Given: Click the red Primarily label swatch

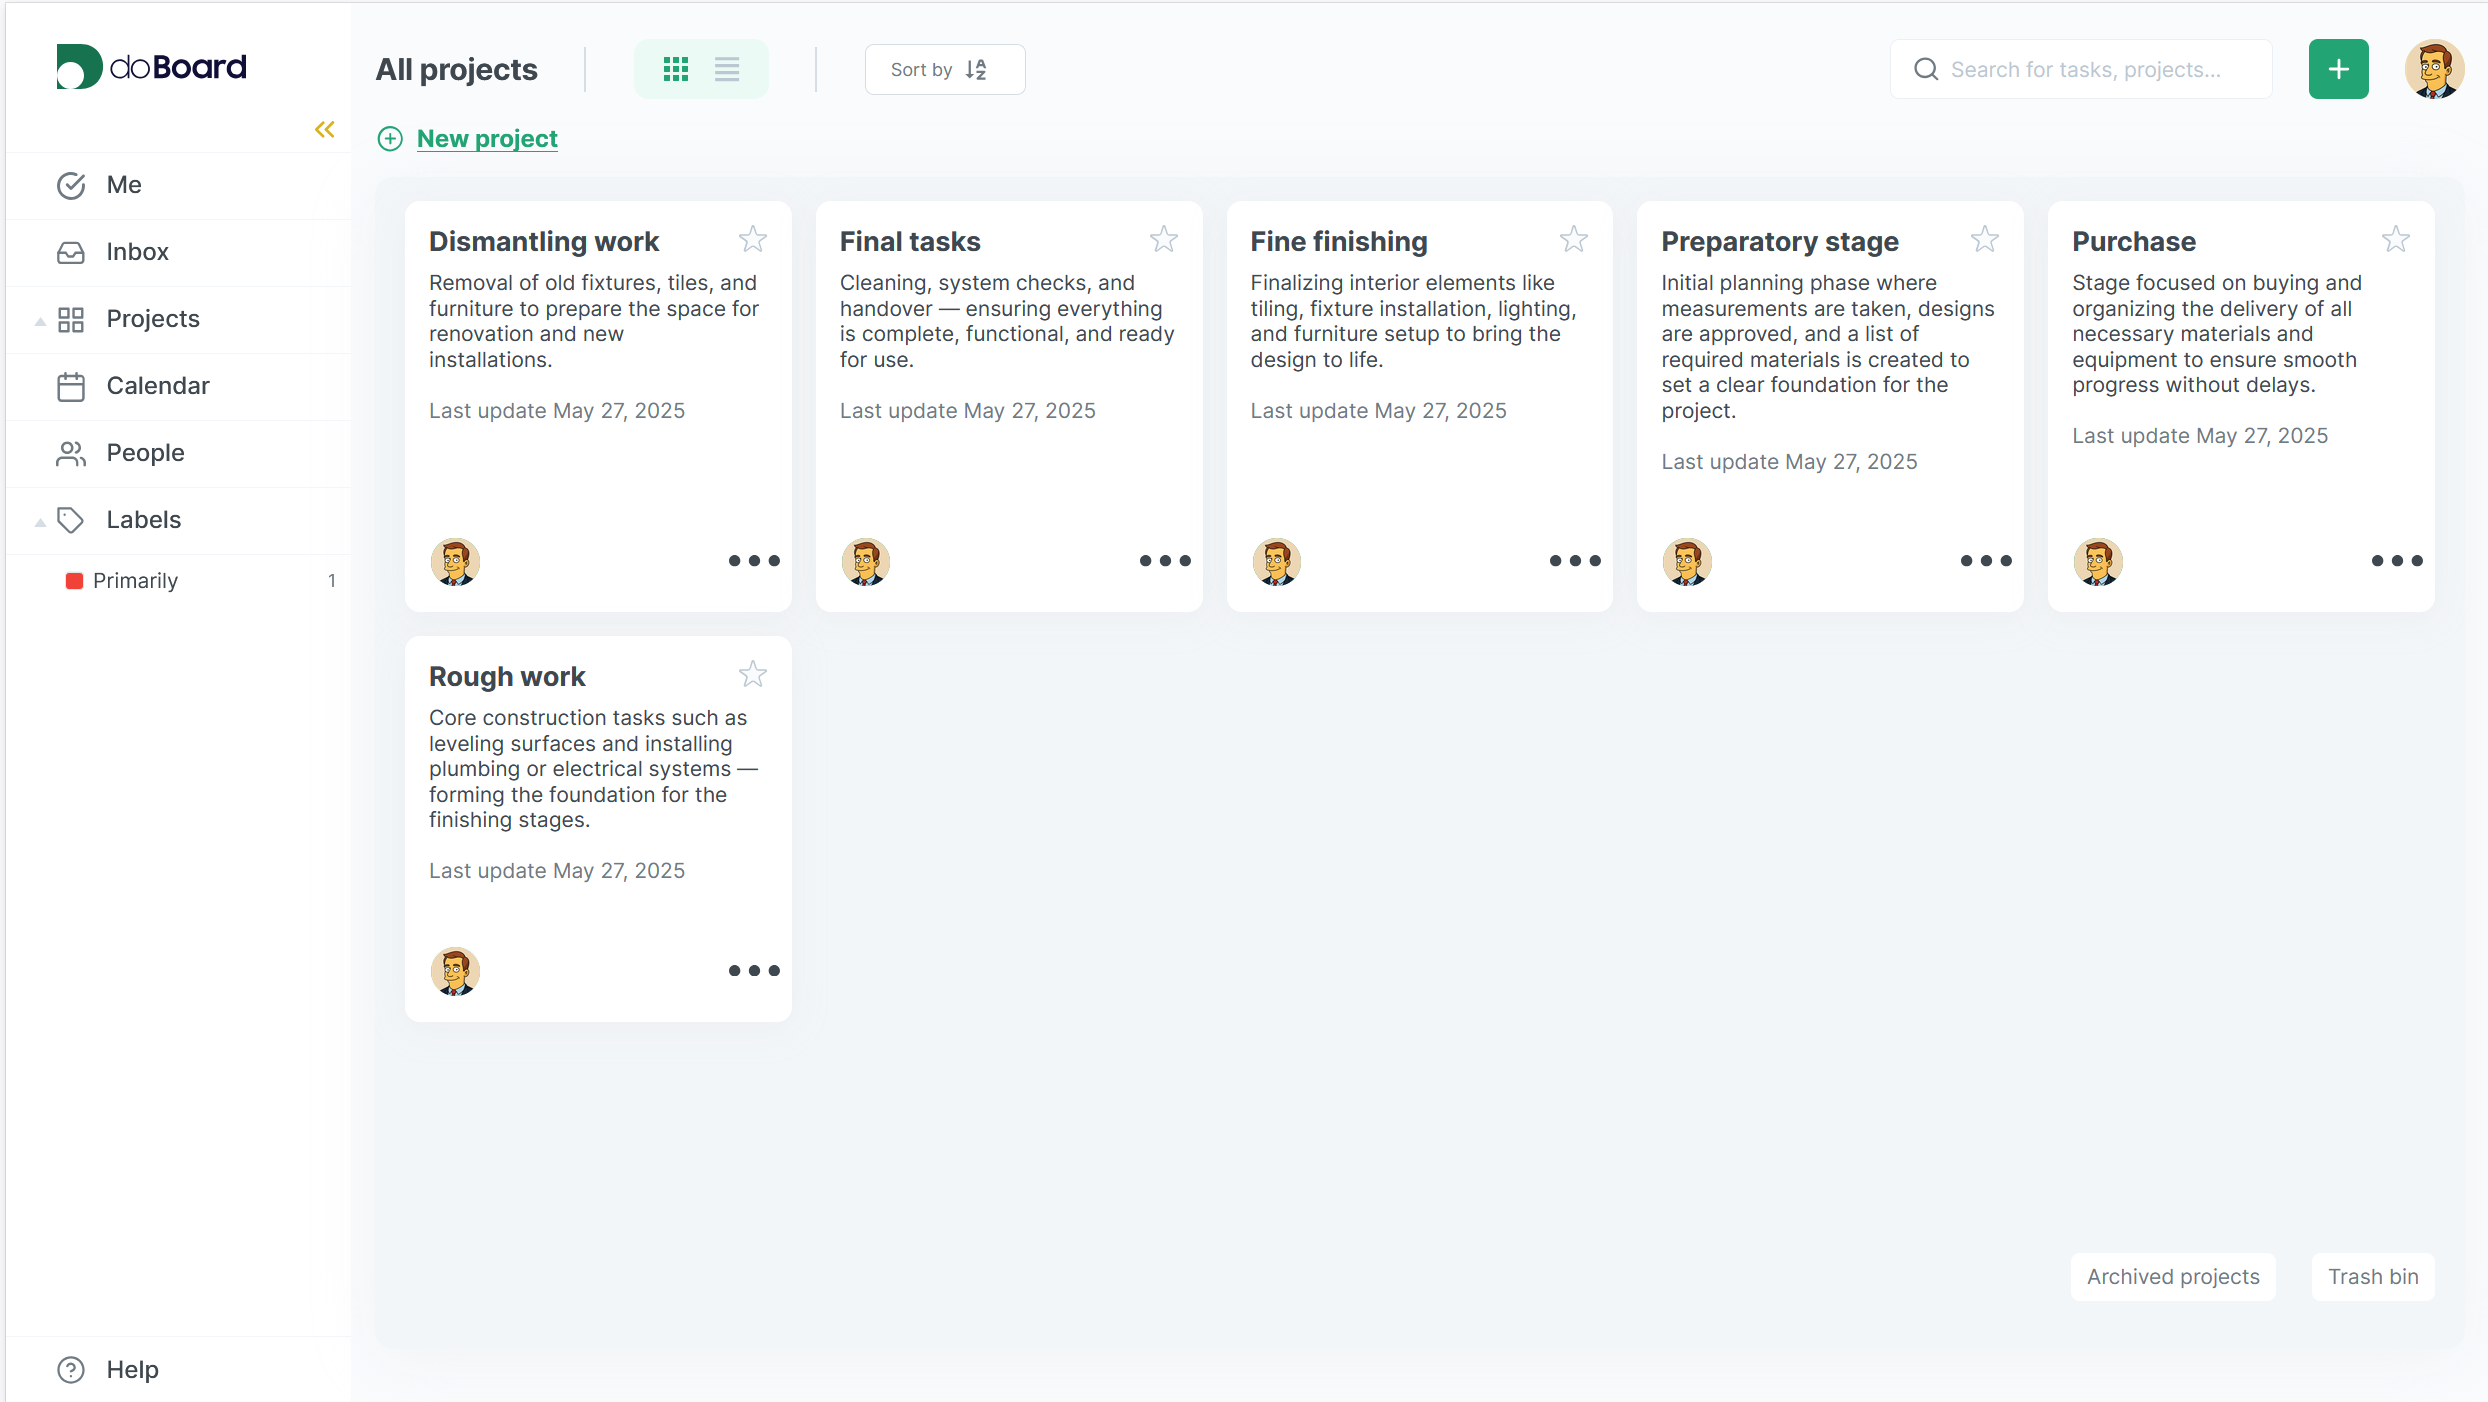Looking at the screenshot, I should [x=73, y=580].
